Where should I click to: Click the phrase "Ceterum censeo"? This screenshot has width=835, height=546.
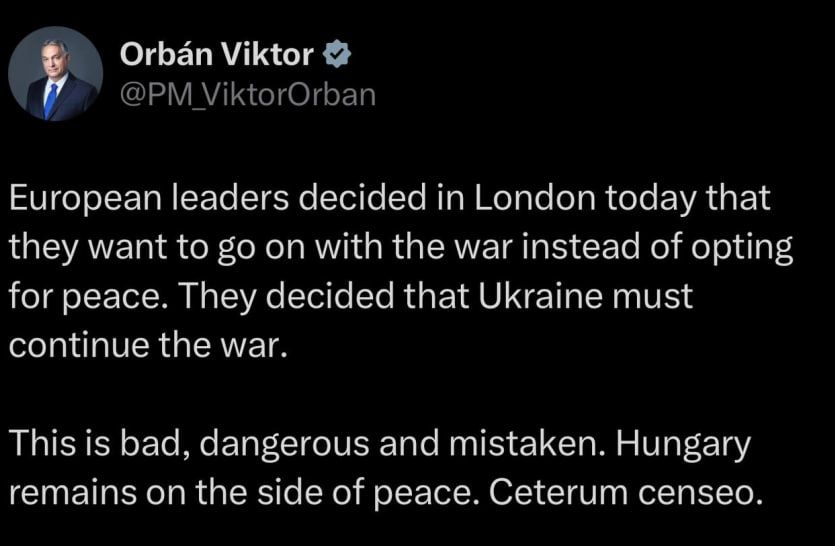tap(623, 493)
